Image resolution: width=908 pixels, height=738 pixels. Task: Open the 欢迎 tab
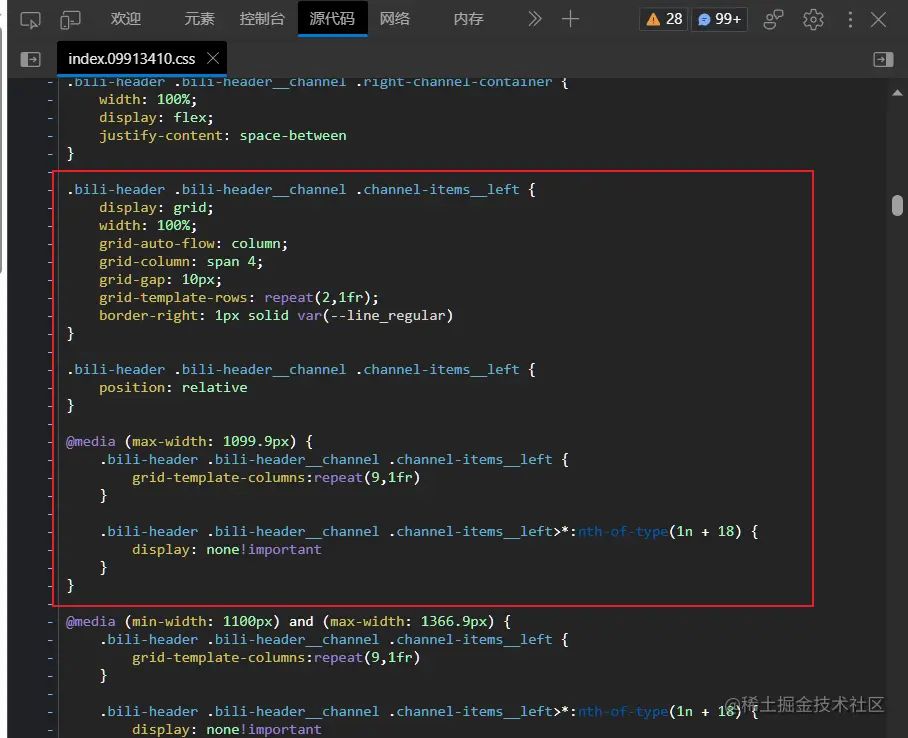(x=126, y=19)
